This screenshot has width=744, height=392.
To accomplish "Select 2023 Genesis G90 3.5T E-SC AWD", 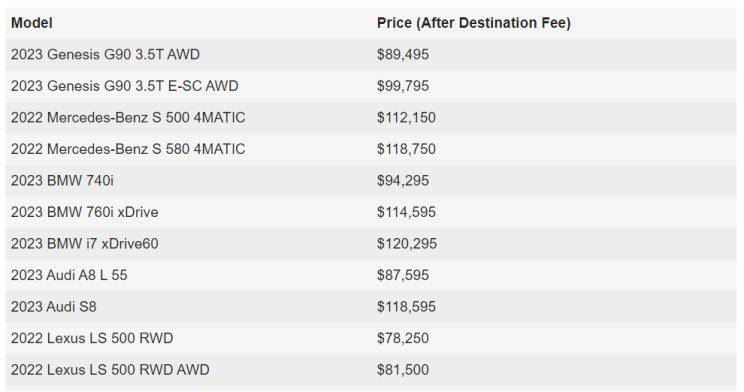I will [125, 86].
